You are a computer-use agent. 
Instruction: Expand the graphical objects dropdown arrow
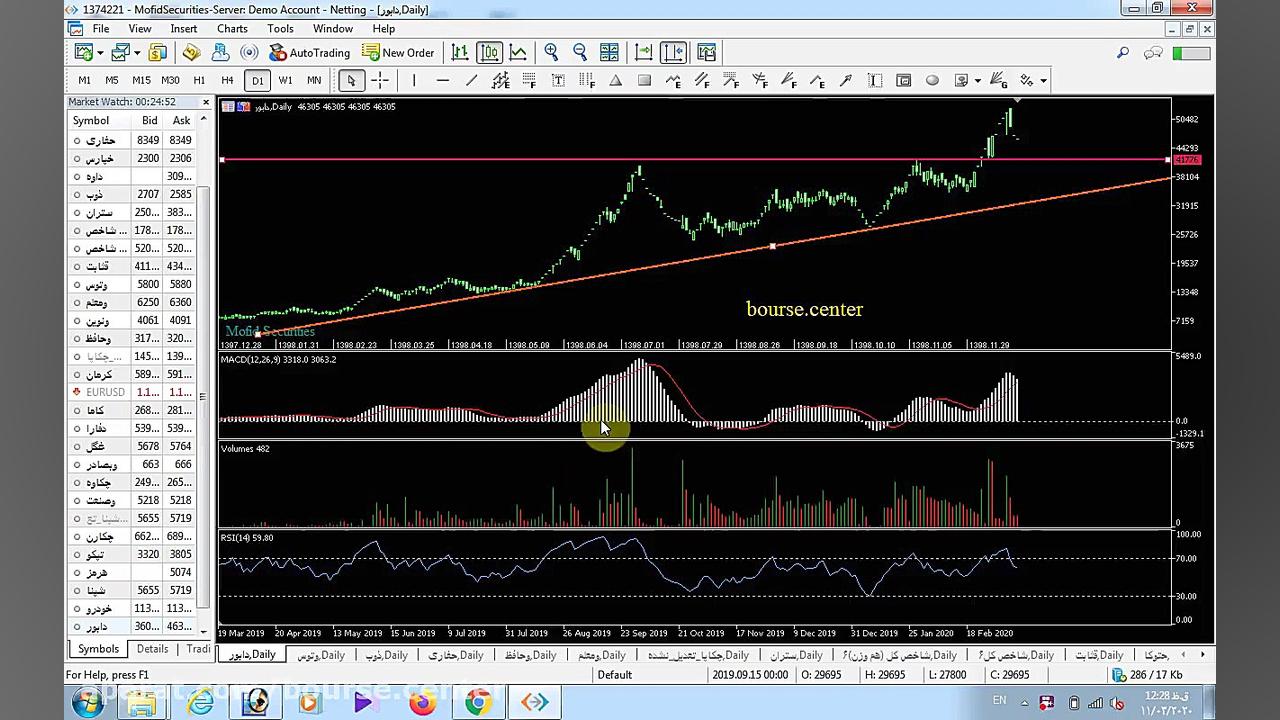coord(977,80)
